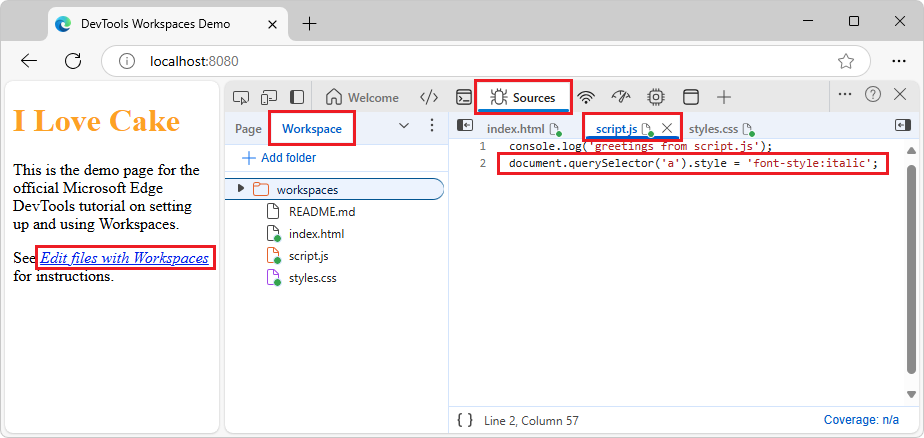Open more Navigator tabs chevron dropdown

pyautogui.click(x=404, y=126)
